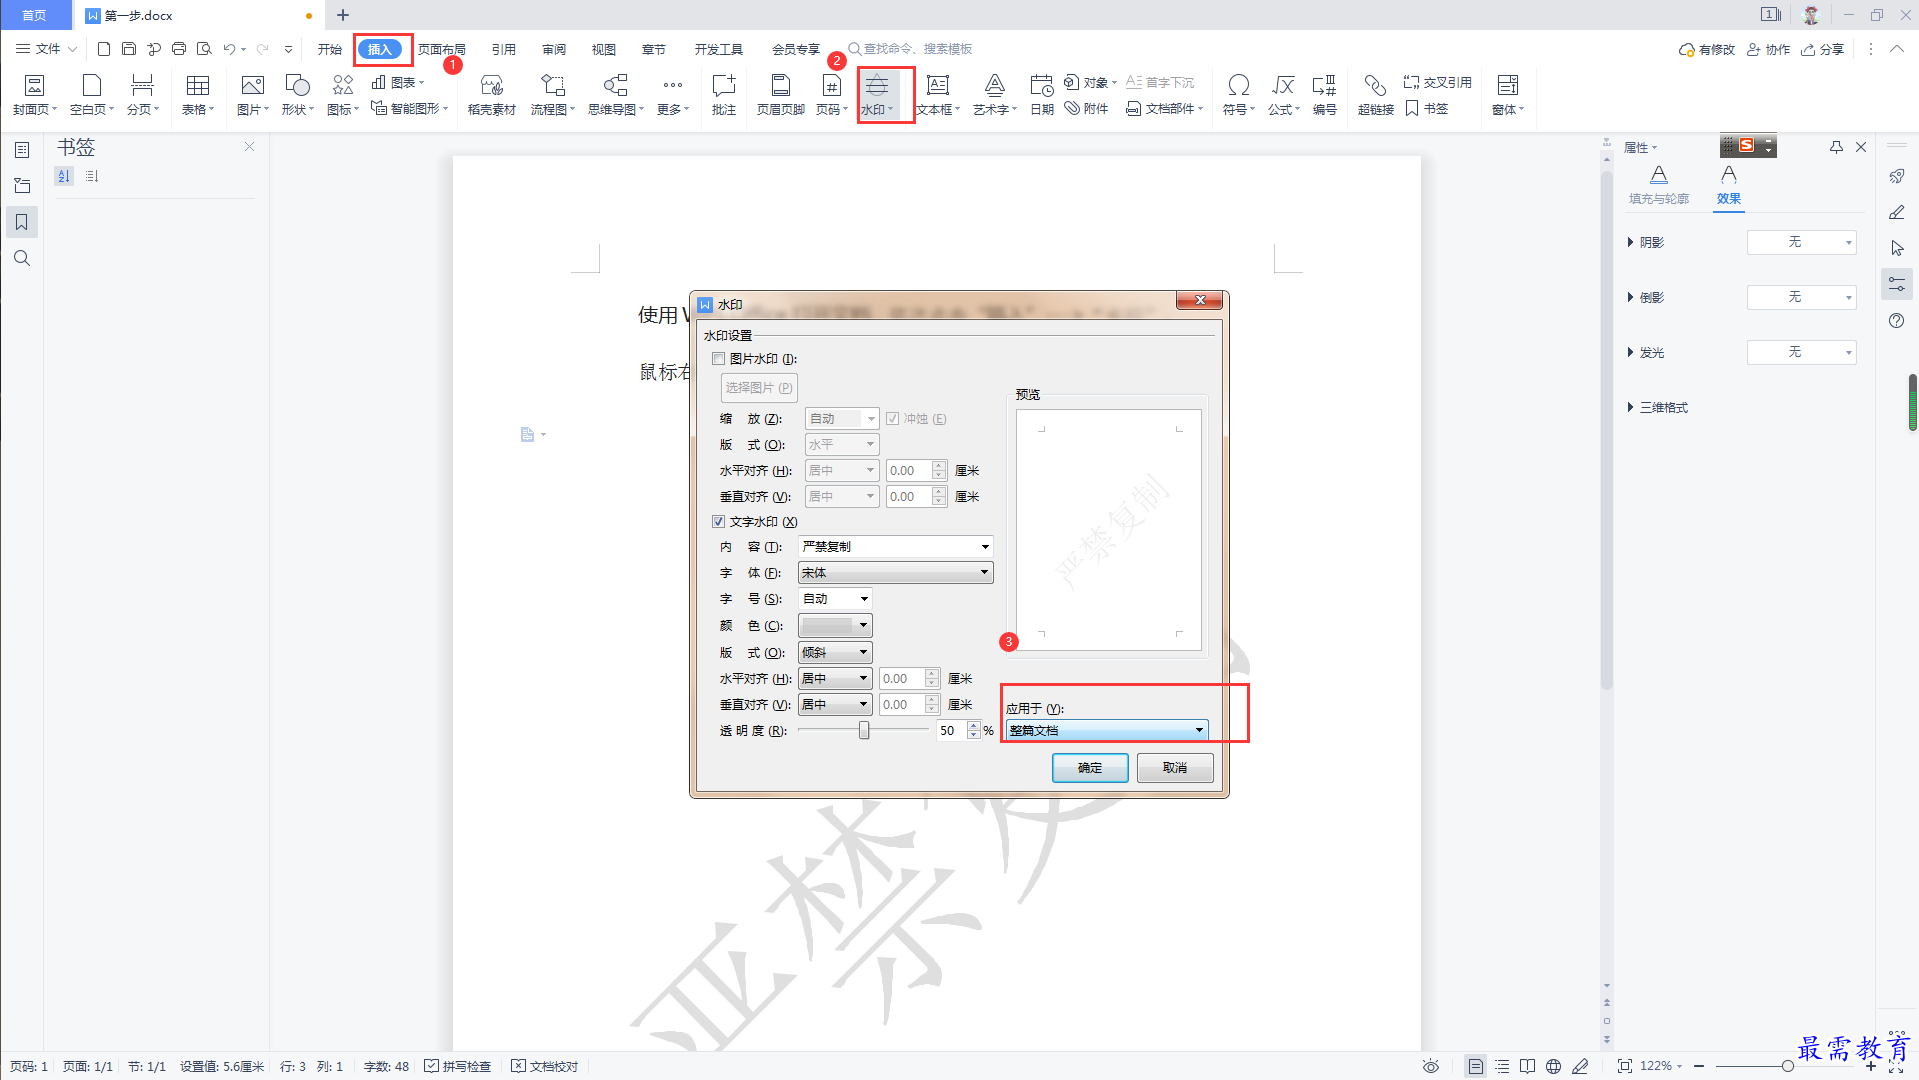The image size is (1919, 1080).
Task: Open the Reflection (倒影) effect dropdown
Action: coord(1801,298)
